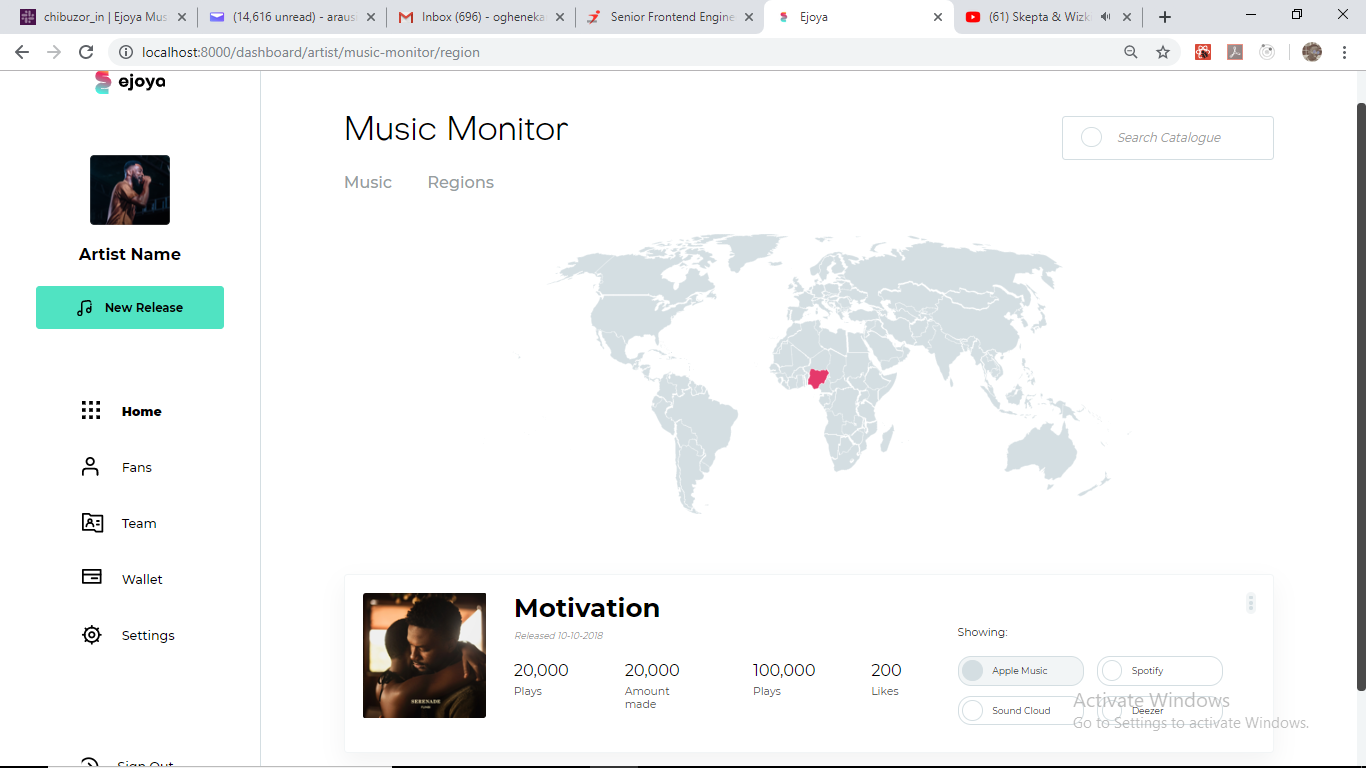Click the browser reload icon
Image resolution: width=1366 pixels, height=768 pixels.
pos(86,52)
